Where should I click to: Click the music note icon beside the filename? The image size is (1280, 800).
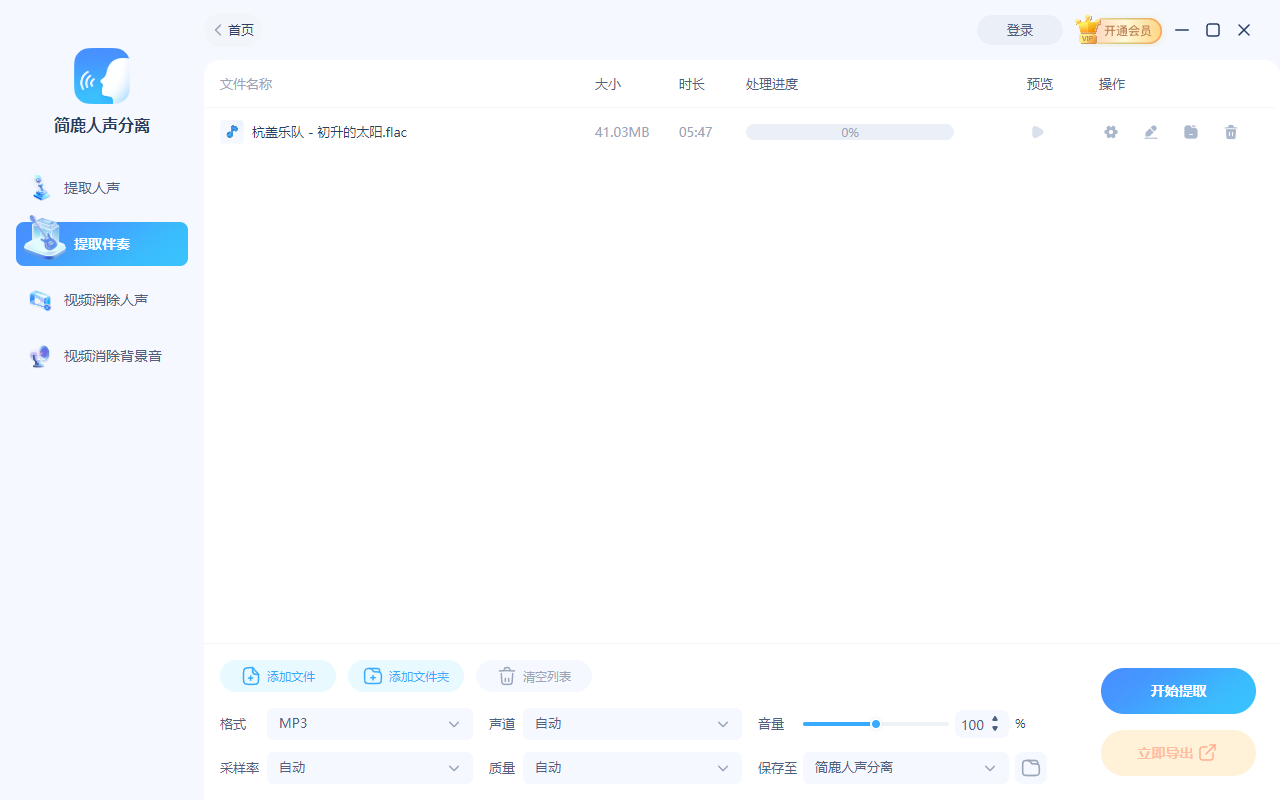click(x=231, y=131)
